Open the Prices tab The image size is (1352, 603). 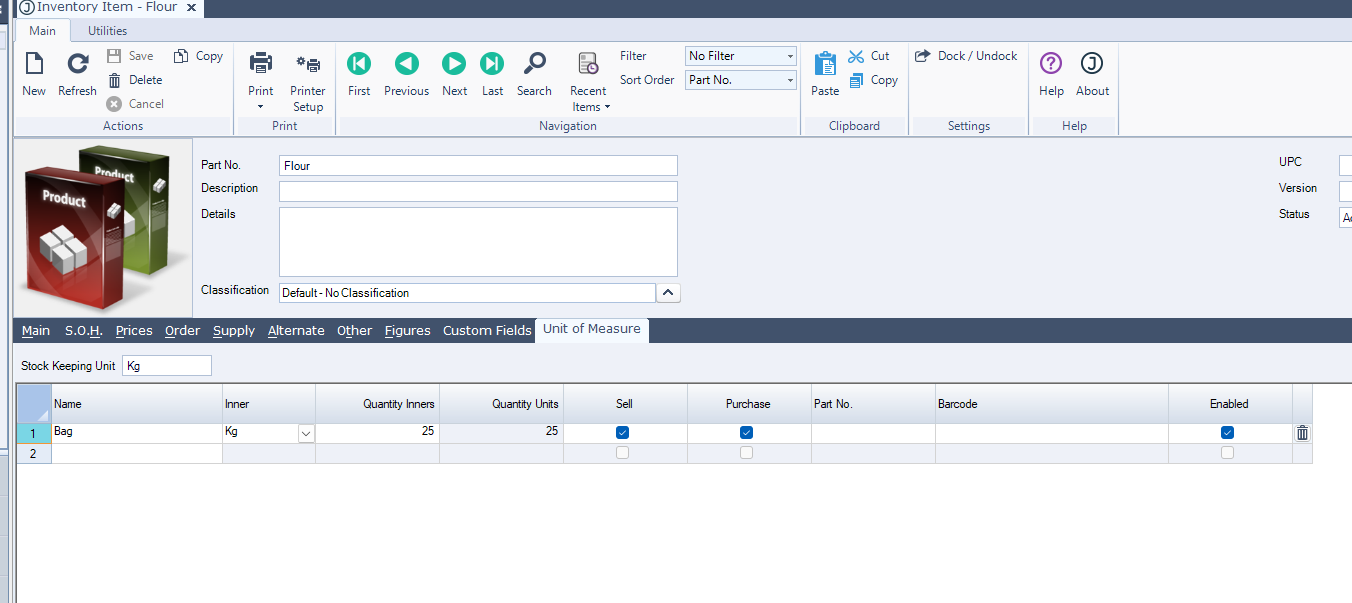[x=134, y=331]
